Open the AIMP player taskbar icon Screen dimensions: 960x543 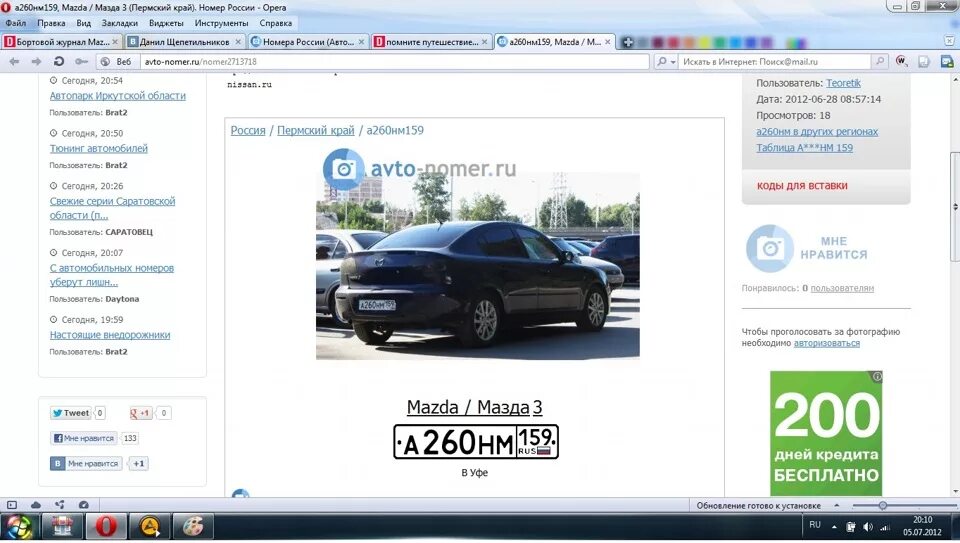[149, 526]
